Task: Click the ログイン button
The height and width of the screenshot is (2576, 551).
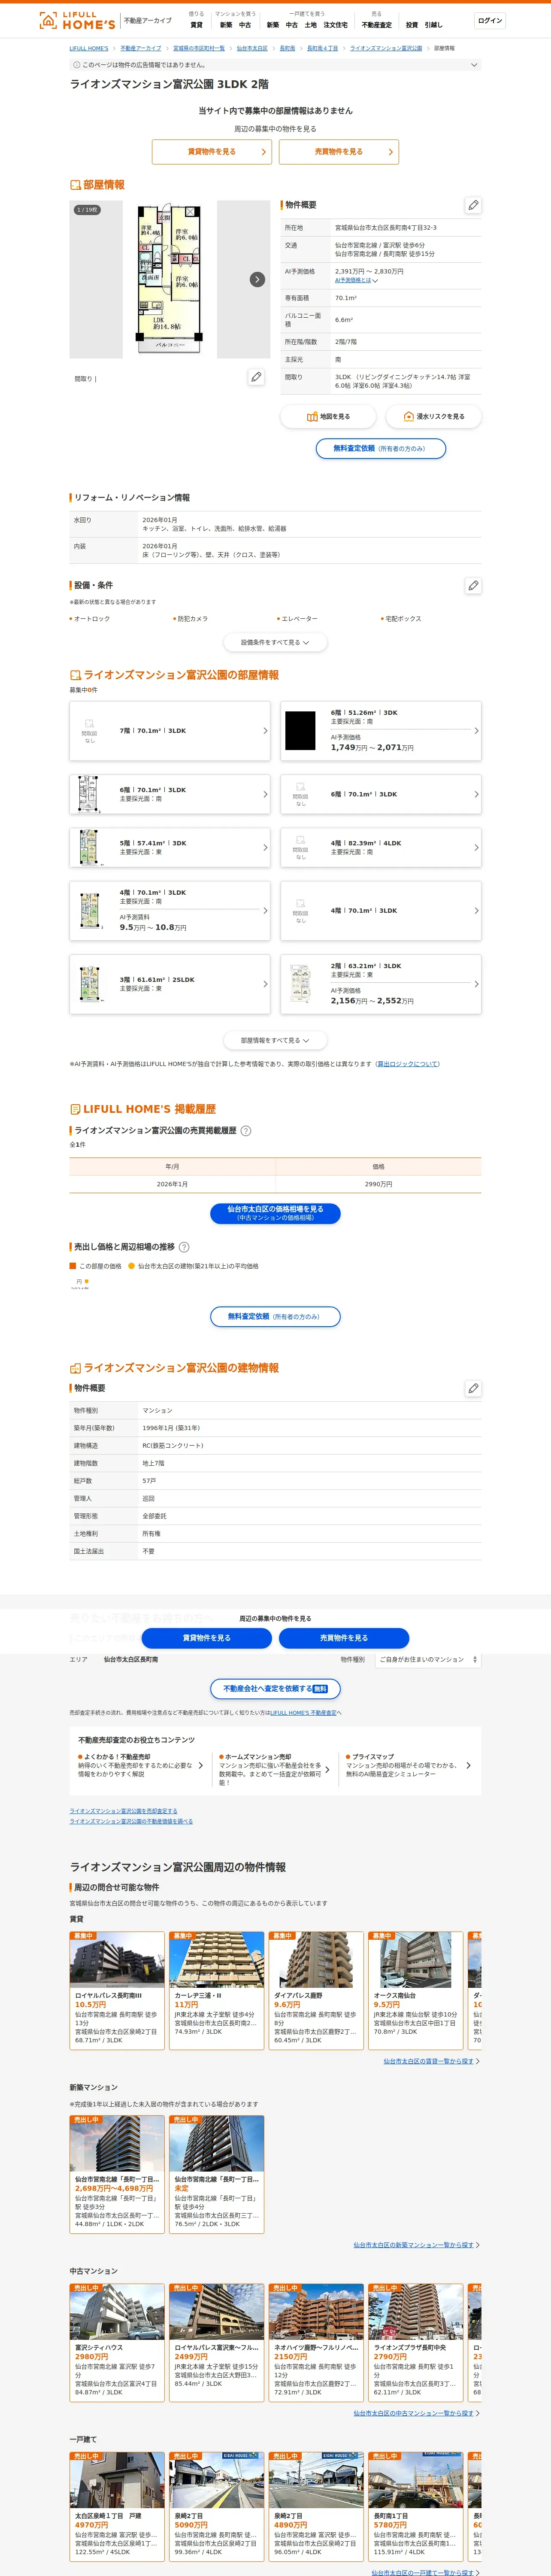Action: pos(490,20)
